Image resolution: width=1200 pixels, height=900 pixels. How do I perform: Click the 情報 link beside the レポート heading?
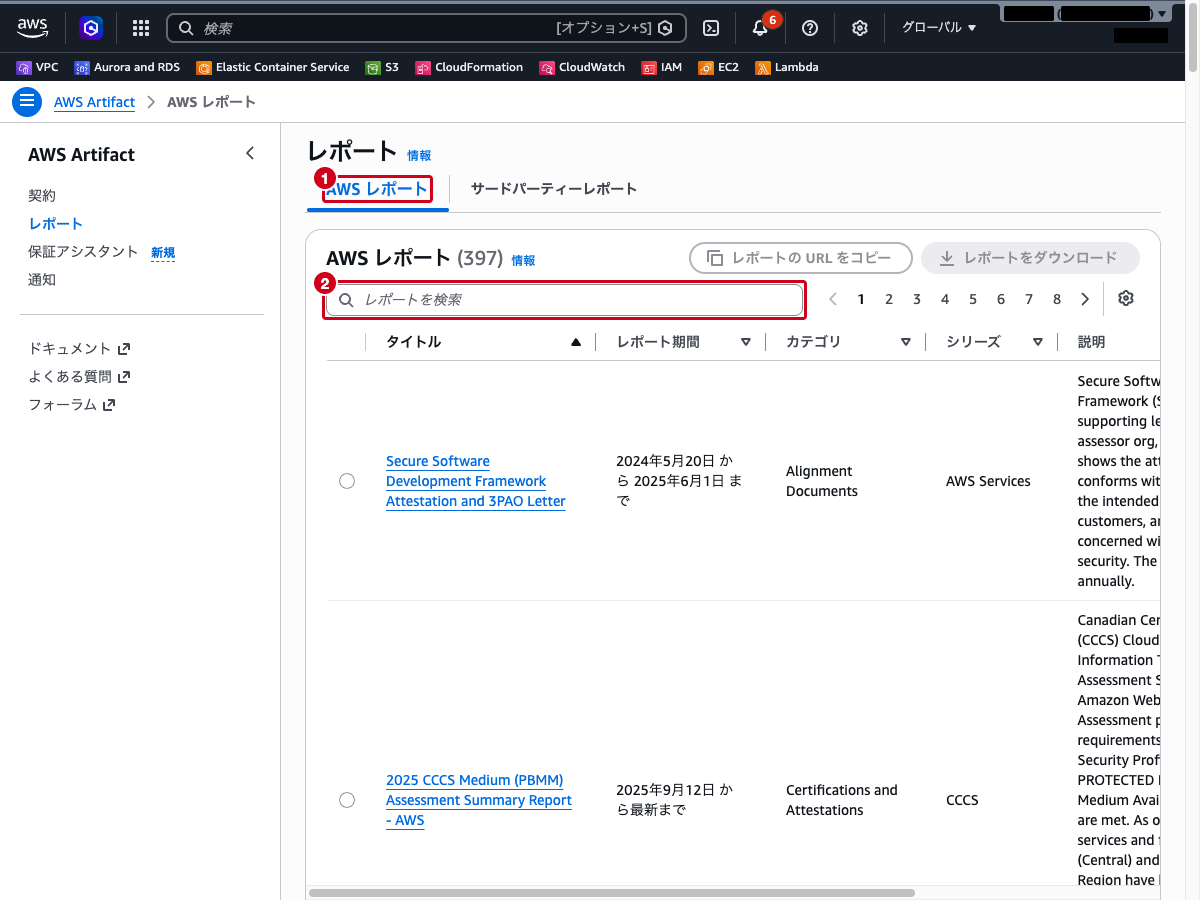(x=419, y=156)
